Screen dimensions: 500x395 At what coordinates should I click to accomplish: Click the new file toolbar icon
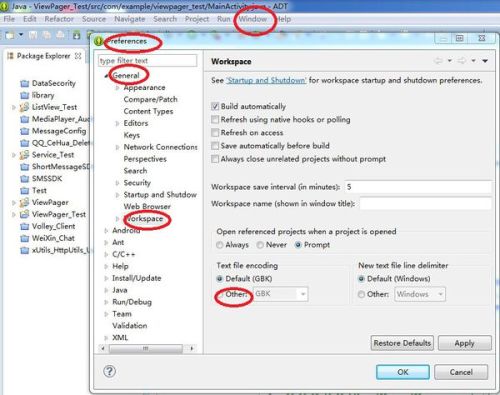tap(9, 35)
